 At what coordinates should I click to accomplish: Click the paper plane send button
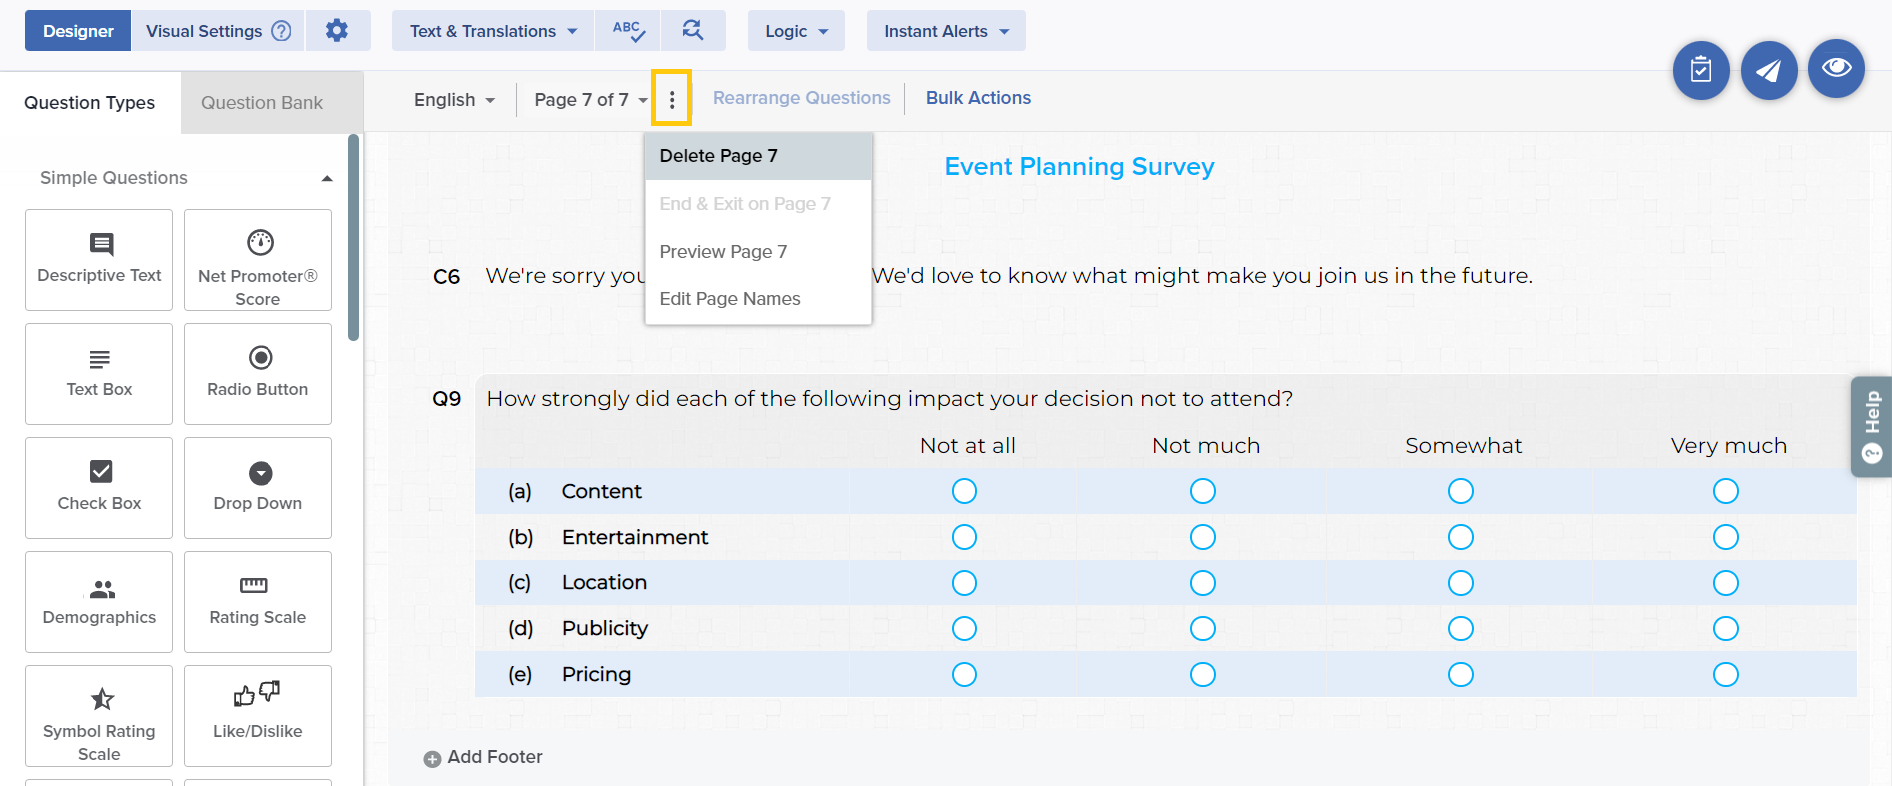click(1768, 70)
